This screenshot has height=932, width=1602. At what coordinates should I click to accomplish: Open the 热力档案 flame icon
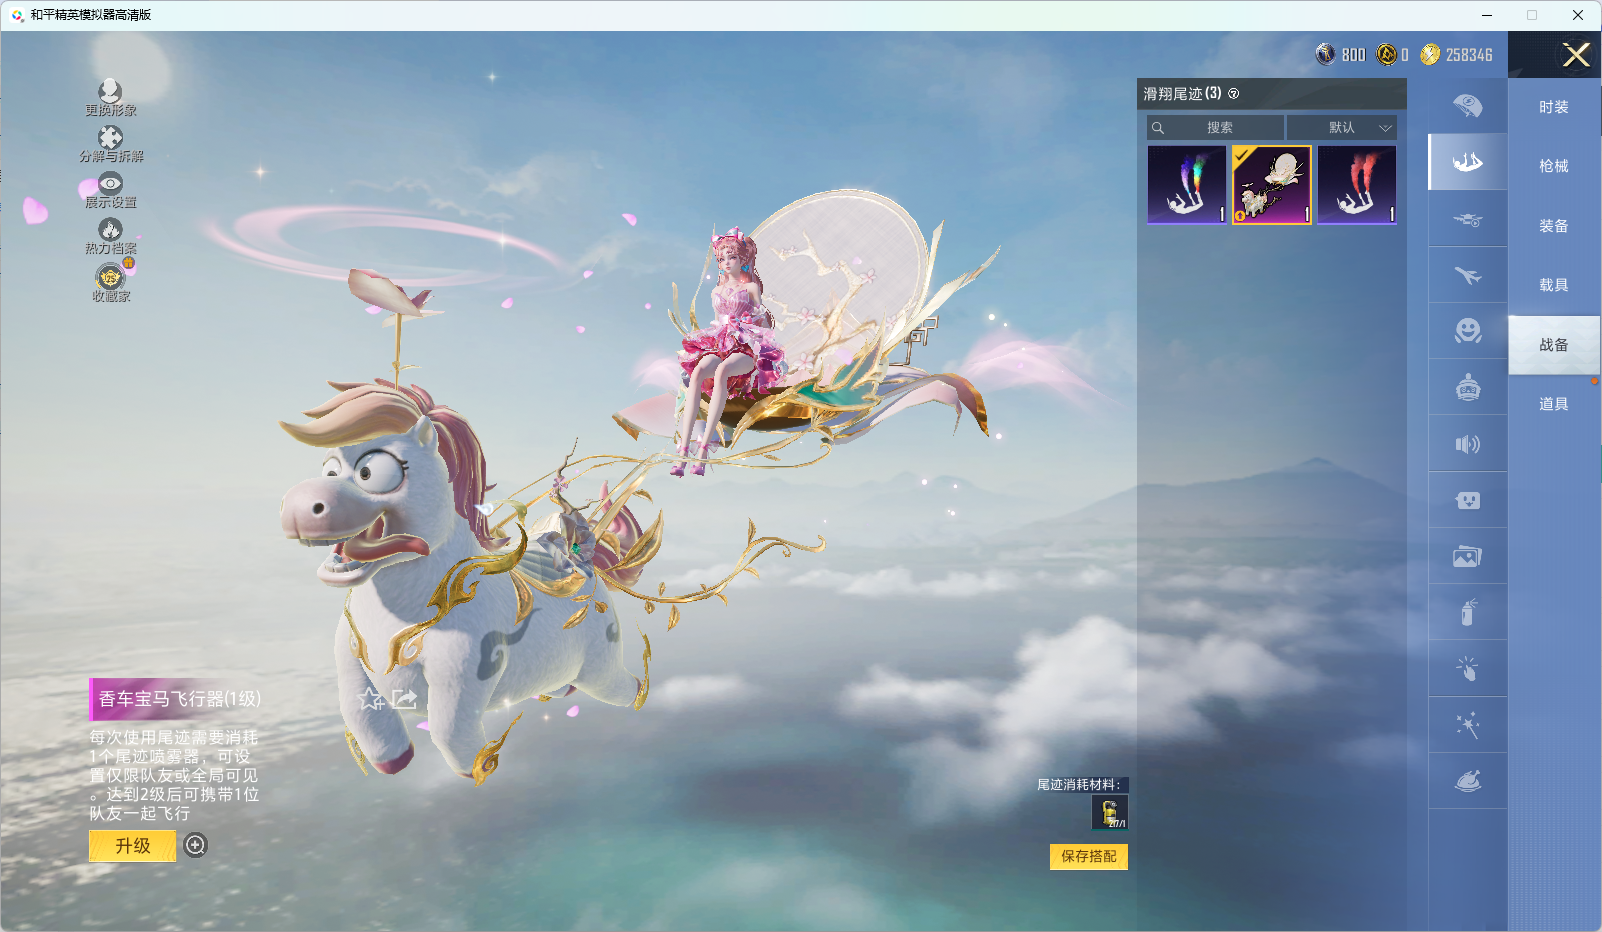coord(110,230)
